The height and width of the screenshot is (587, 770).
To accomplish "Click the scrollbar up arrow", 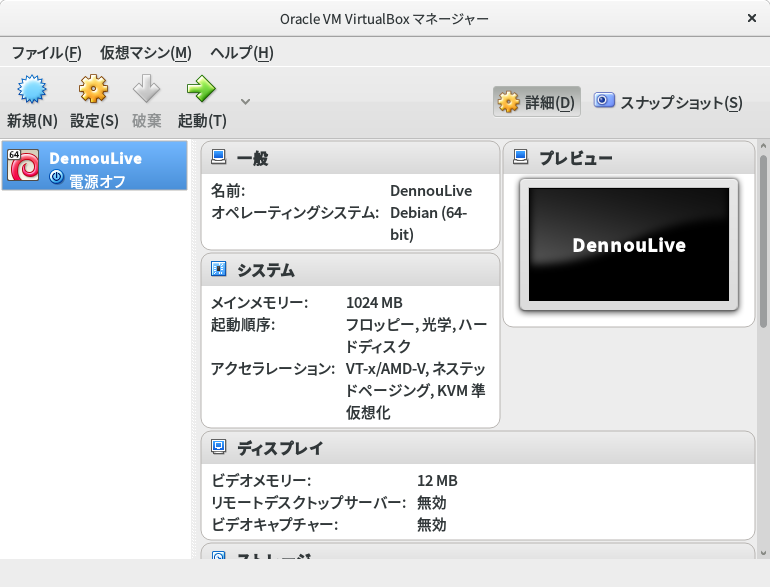I will pyautogui.click(x=763, y=146).
